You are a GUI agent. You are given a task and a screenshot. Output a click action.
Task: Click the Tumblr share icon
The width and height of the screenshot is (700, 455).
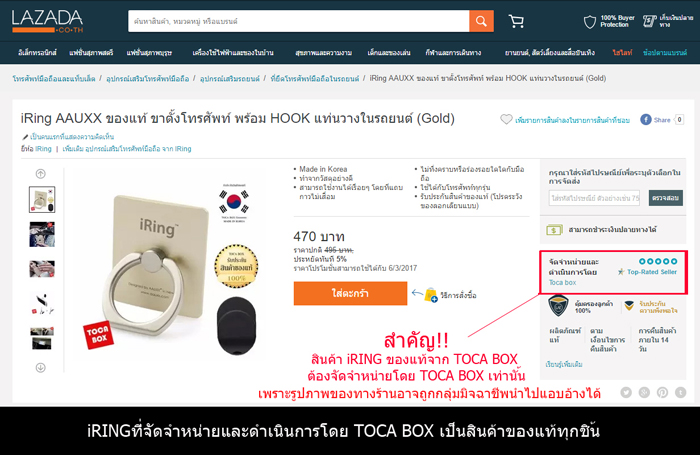[x=680, y=392]
